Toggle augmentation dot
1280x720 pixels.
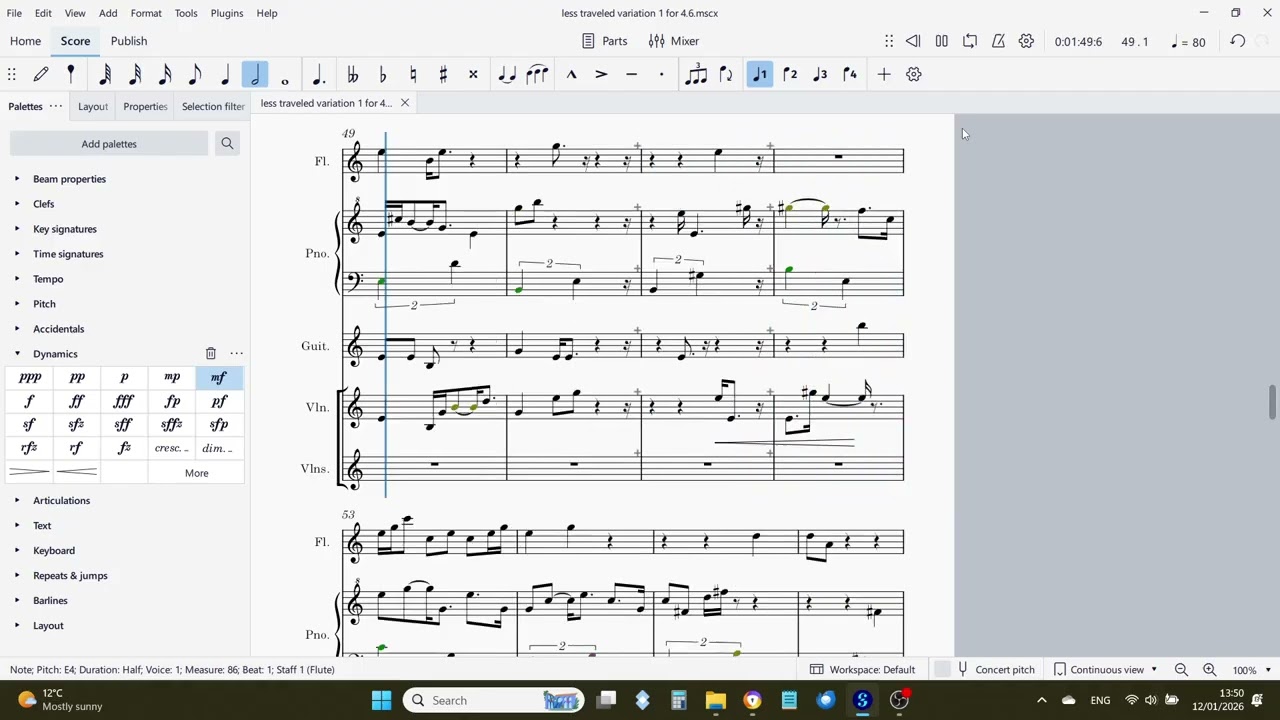[x=319, y=74]
